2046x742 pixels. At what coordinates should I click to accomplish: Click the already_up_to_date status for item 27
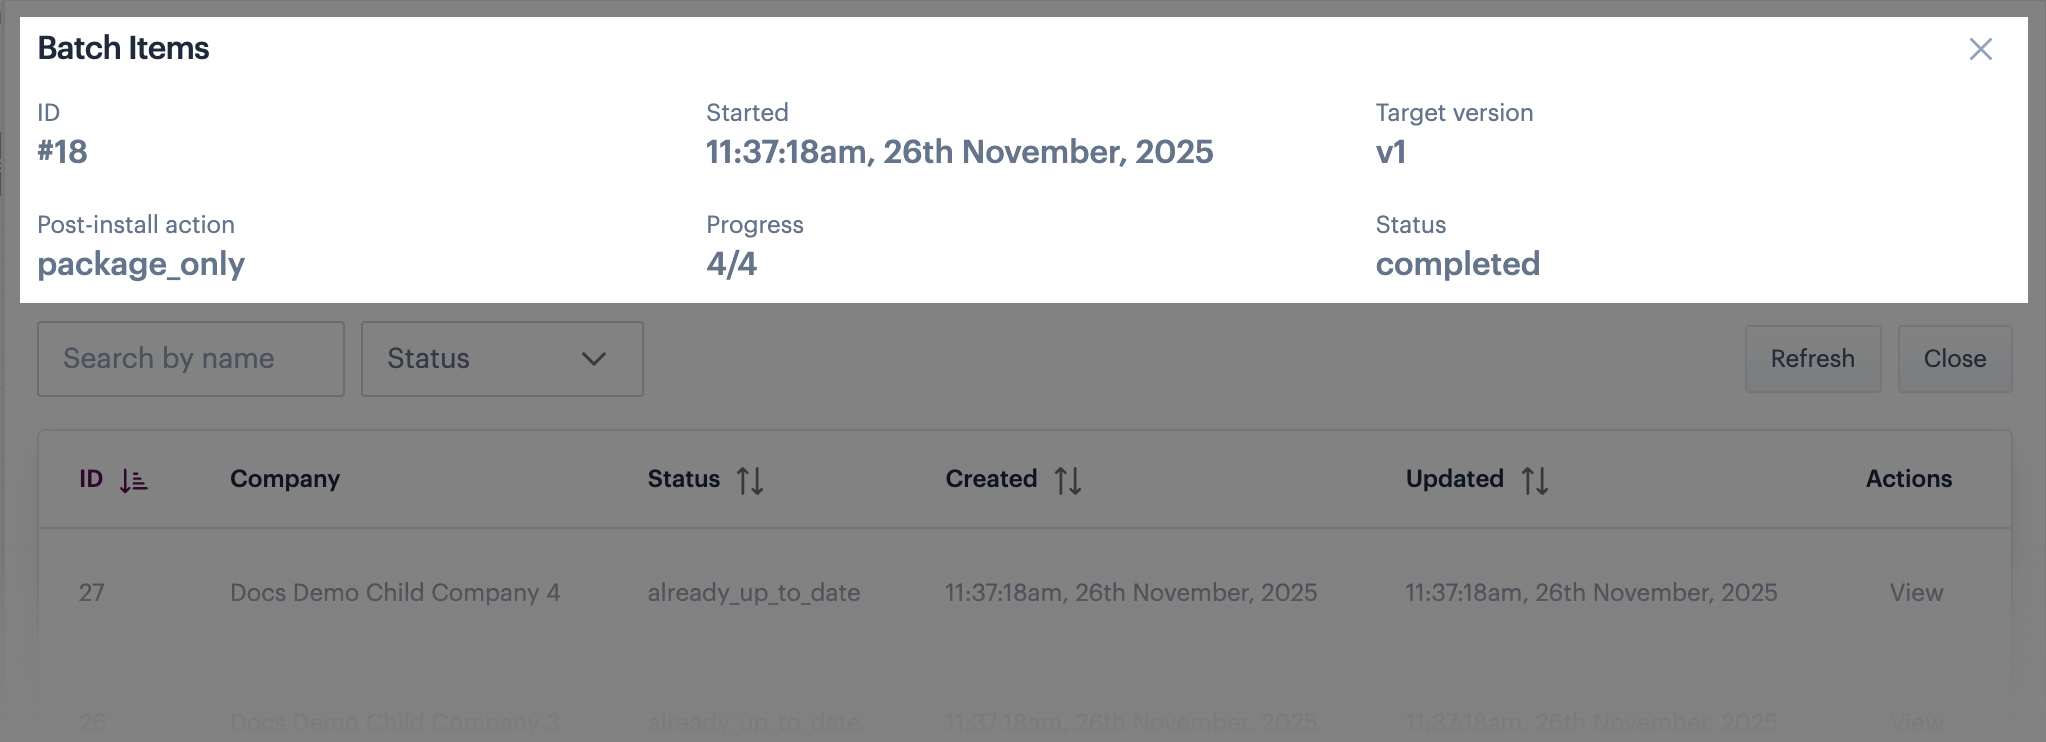point(754,593)
